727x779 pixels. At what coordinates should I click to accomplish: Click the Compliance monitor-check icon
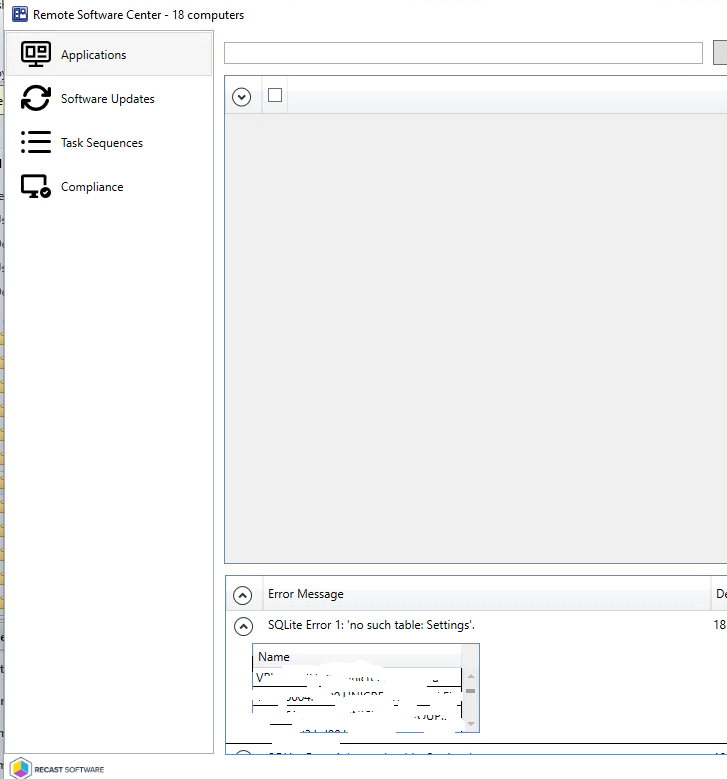[x=36, y=186]
